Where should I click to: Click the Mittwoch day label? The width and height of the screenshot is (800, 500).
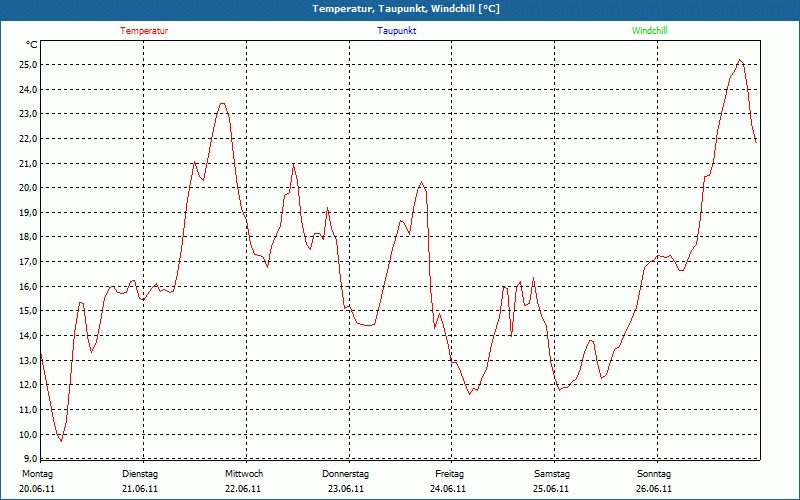pyautogui.click(x=244, y=474)
